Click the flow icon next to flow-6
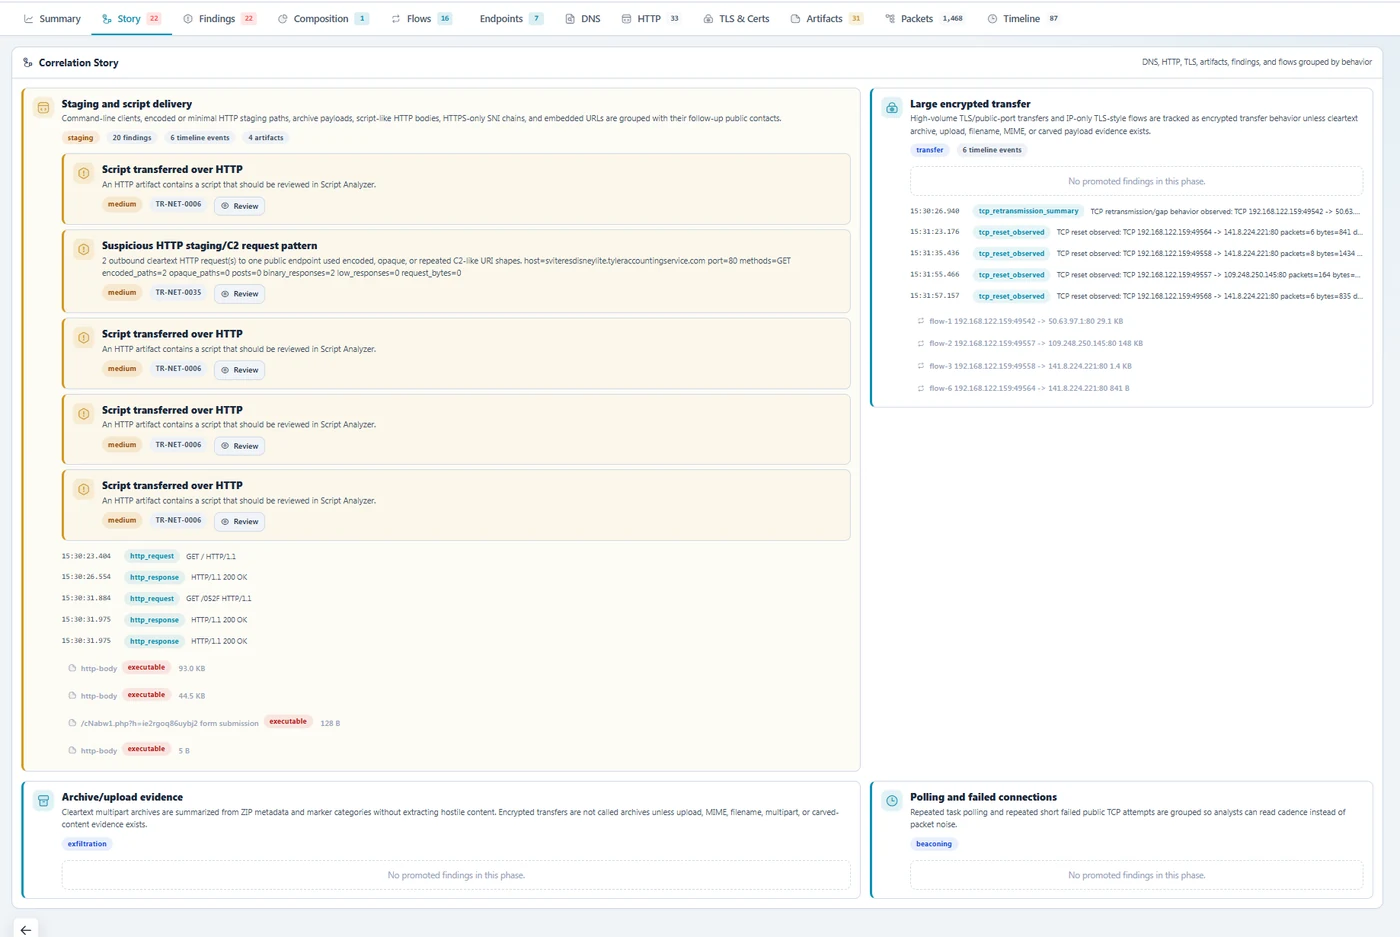 (921, 388)
